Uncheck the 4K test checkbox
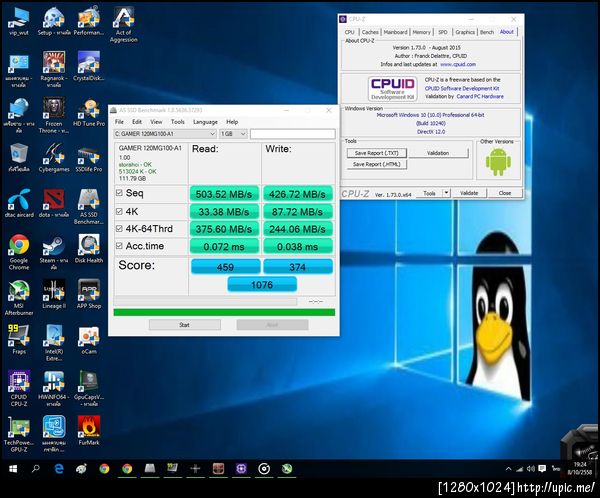 (119, 211)
